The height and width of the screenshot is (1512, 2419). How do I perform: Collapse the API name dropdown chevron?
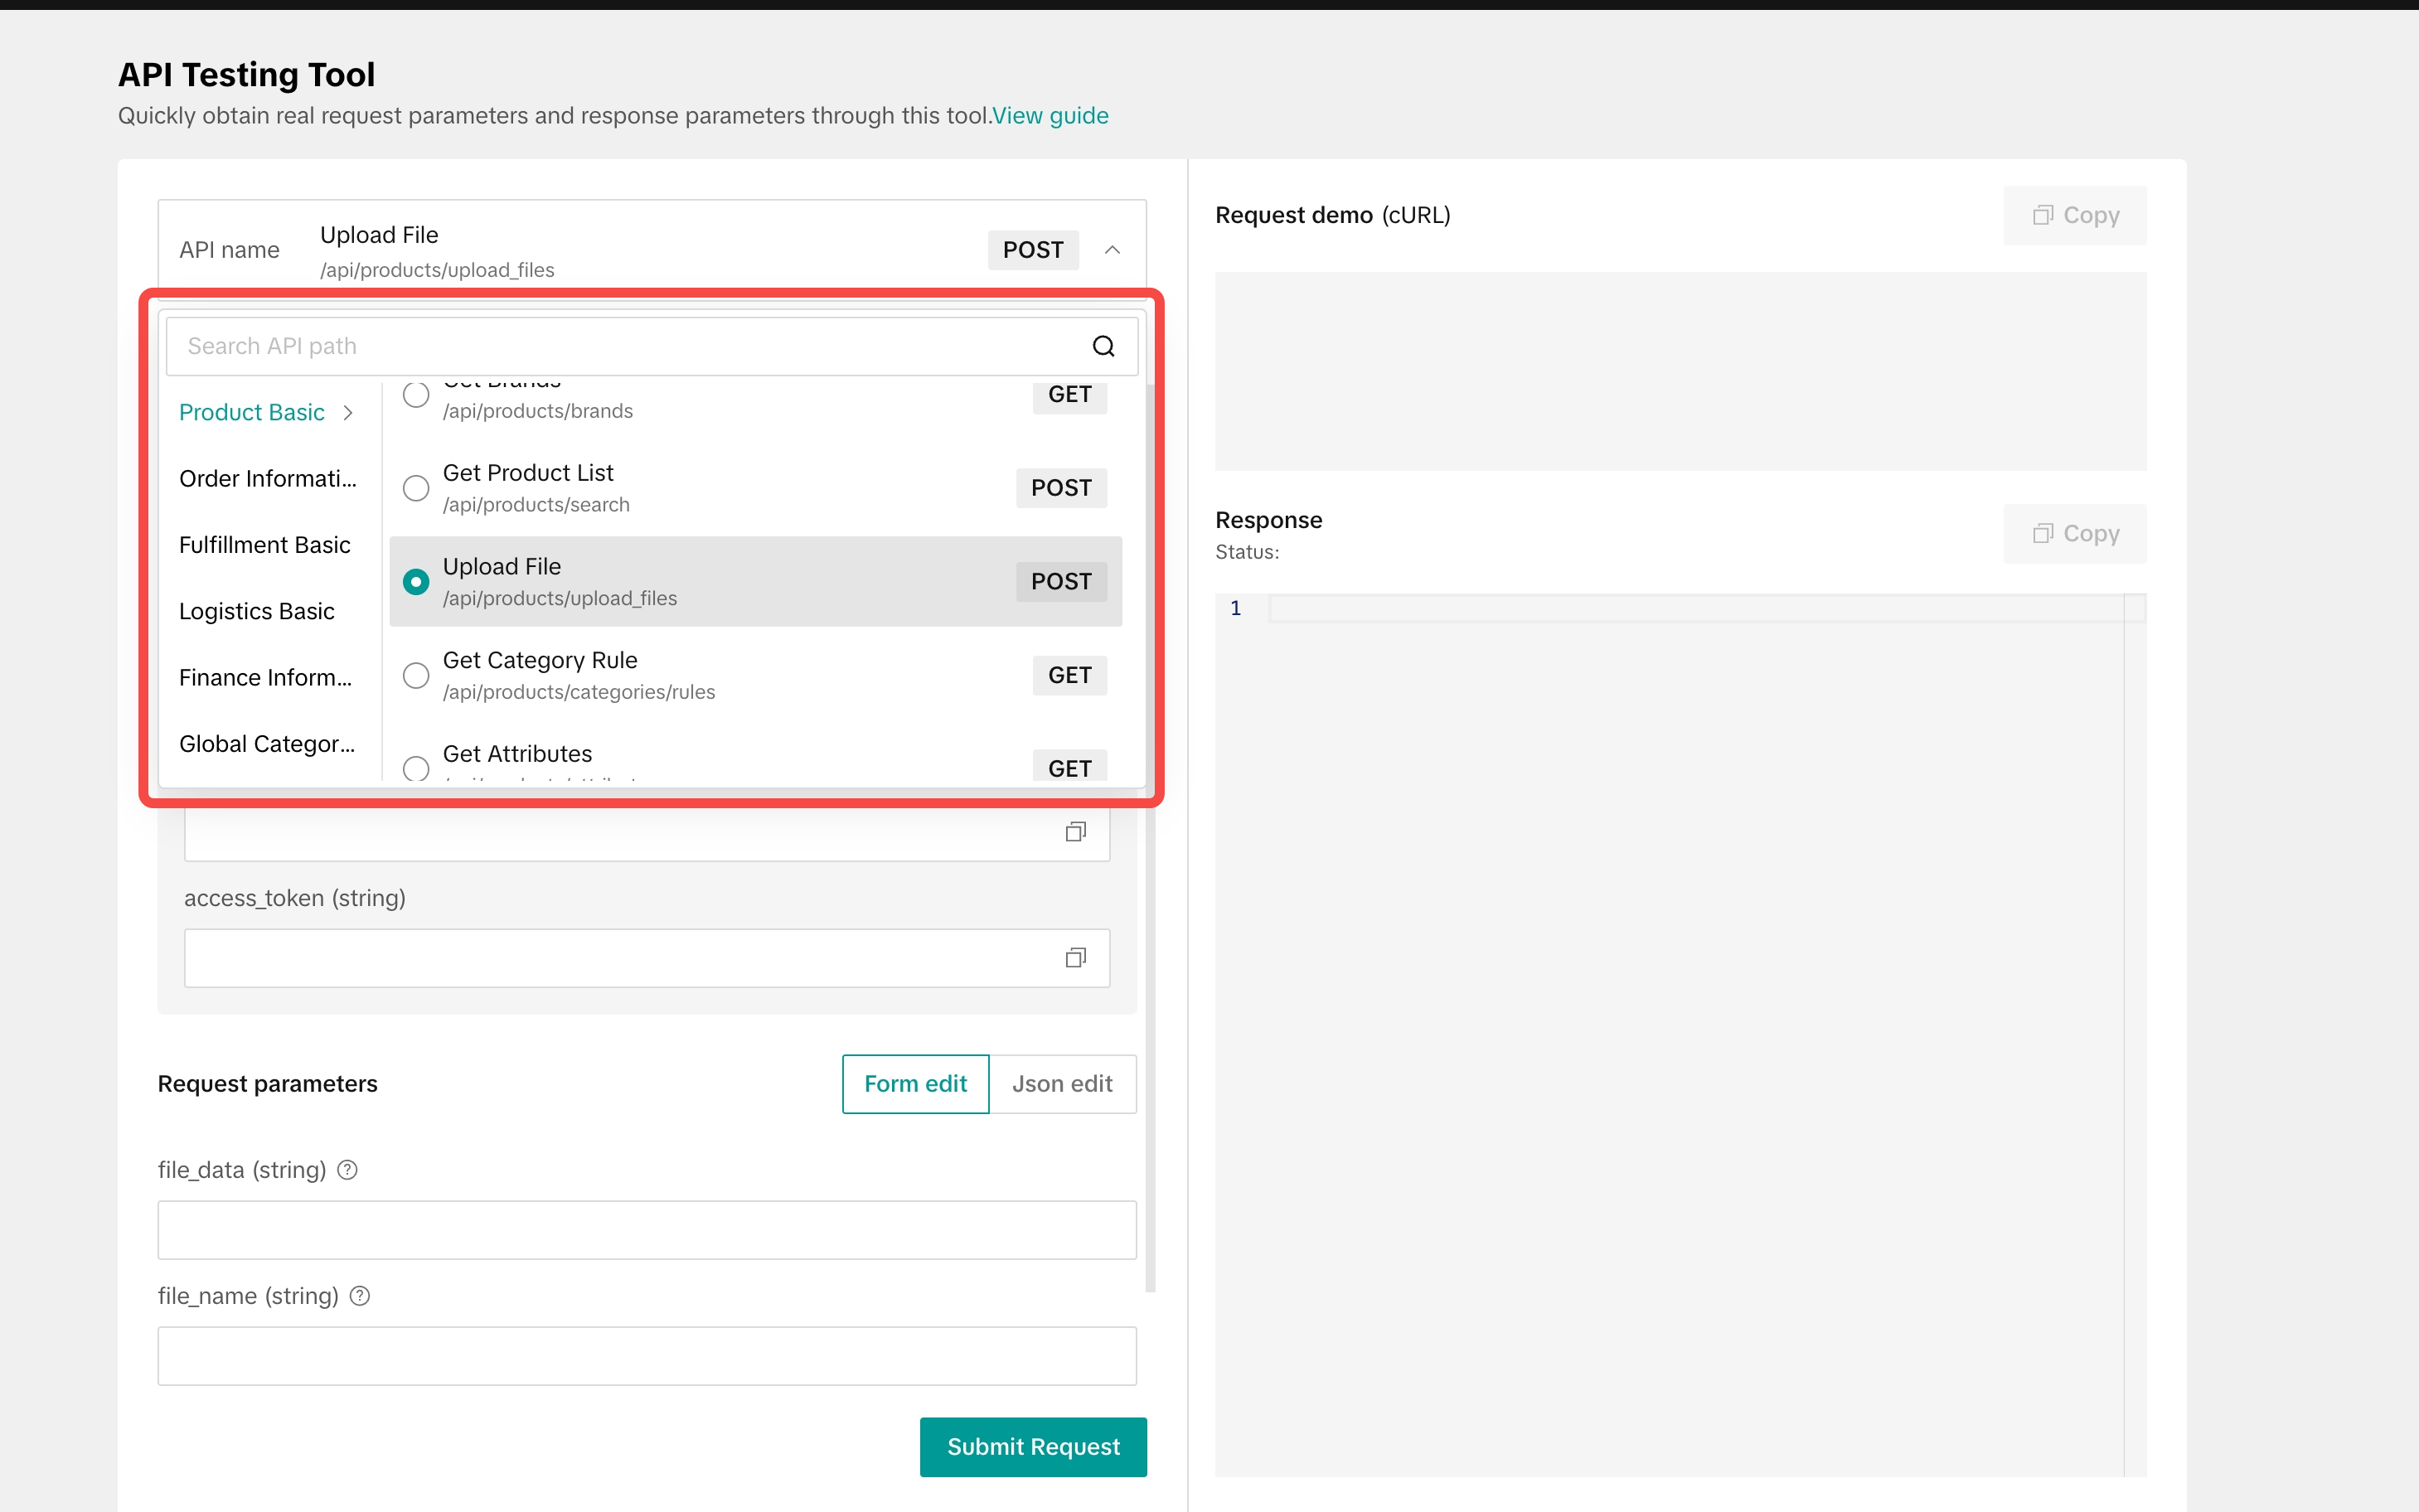click(1112, 250)
